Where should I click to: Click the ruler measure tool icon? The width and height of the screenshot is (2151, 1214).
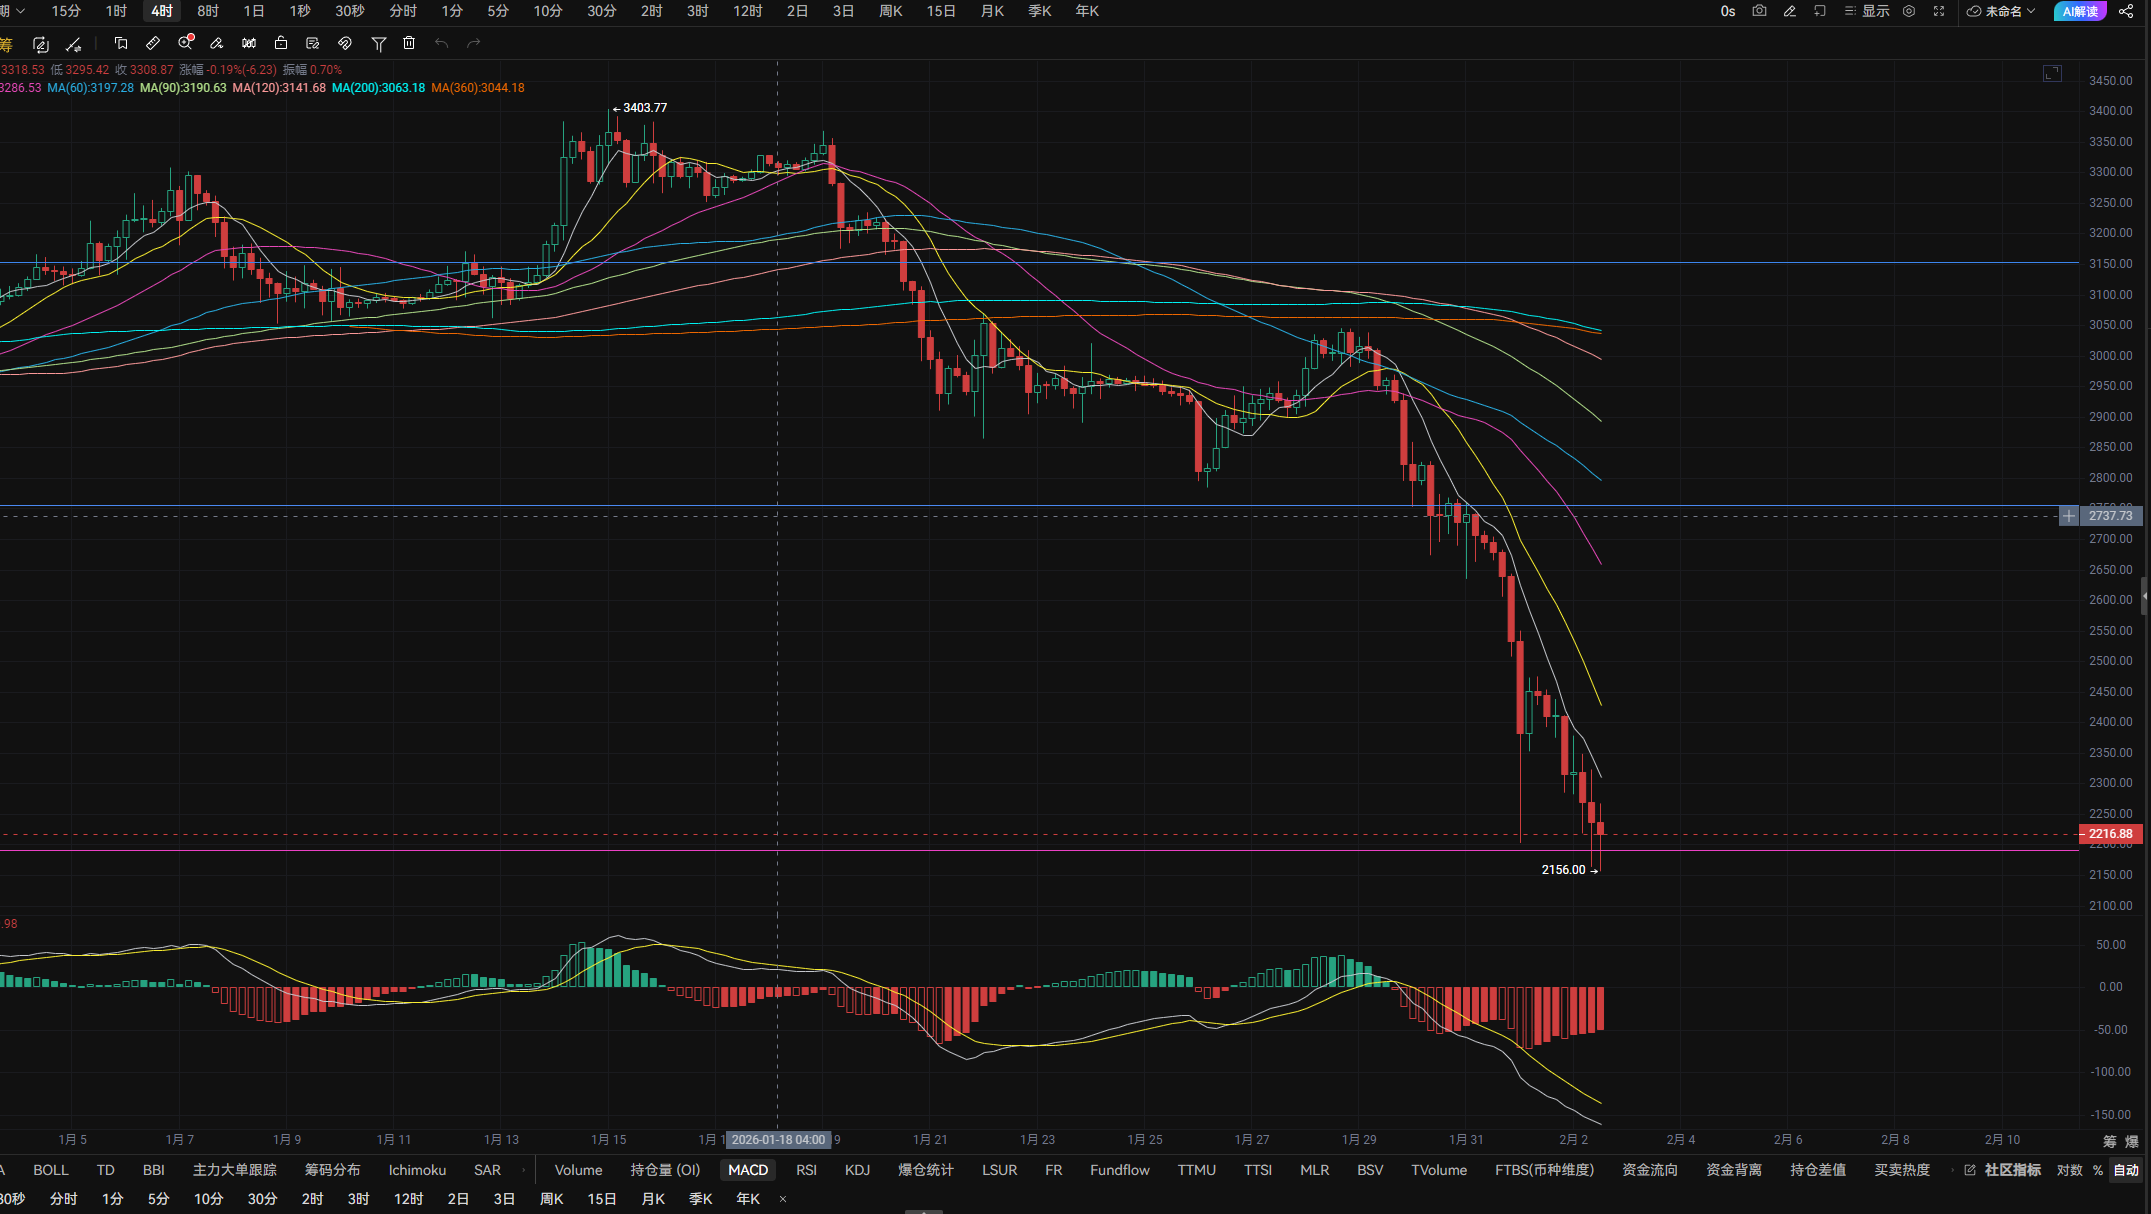click(x=153, y=43)
